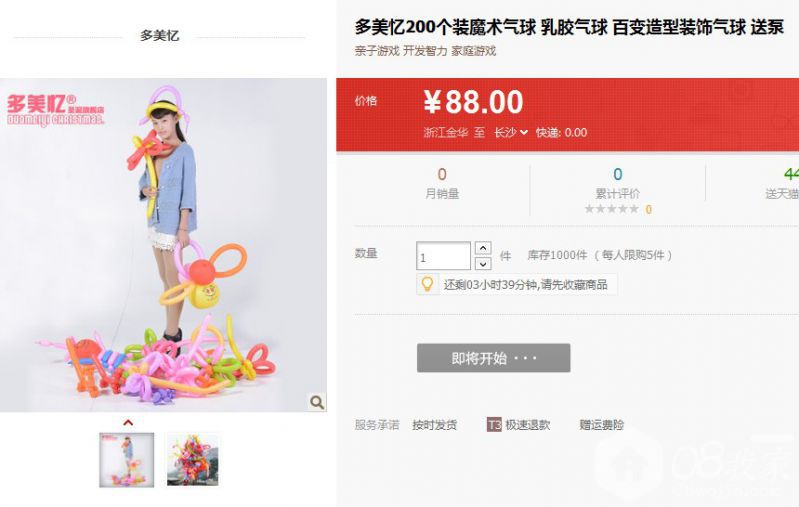This screenshot has height=507, width=799.
Task: Click the lightbulb reminder icon
Action: pos(428,284)
